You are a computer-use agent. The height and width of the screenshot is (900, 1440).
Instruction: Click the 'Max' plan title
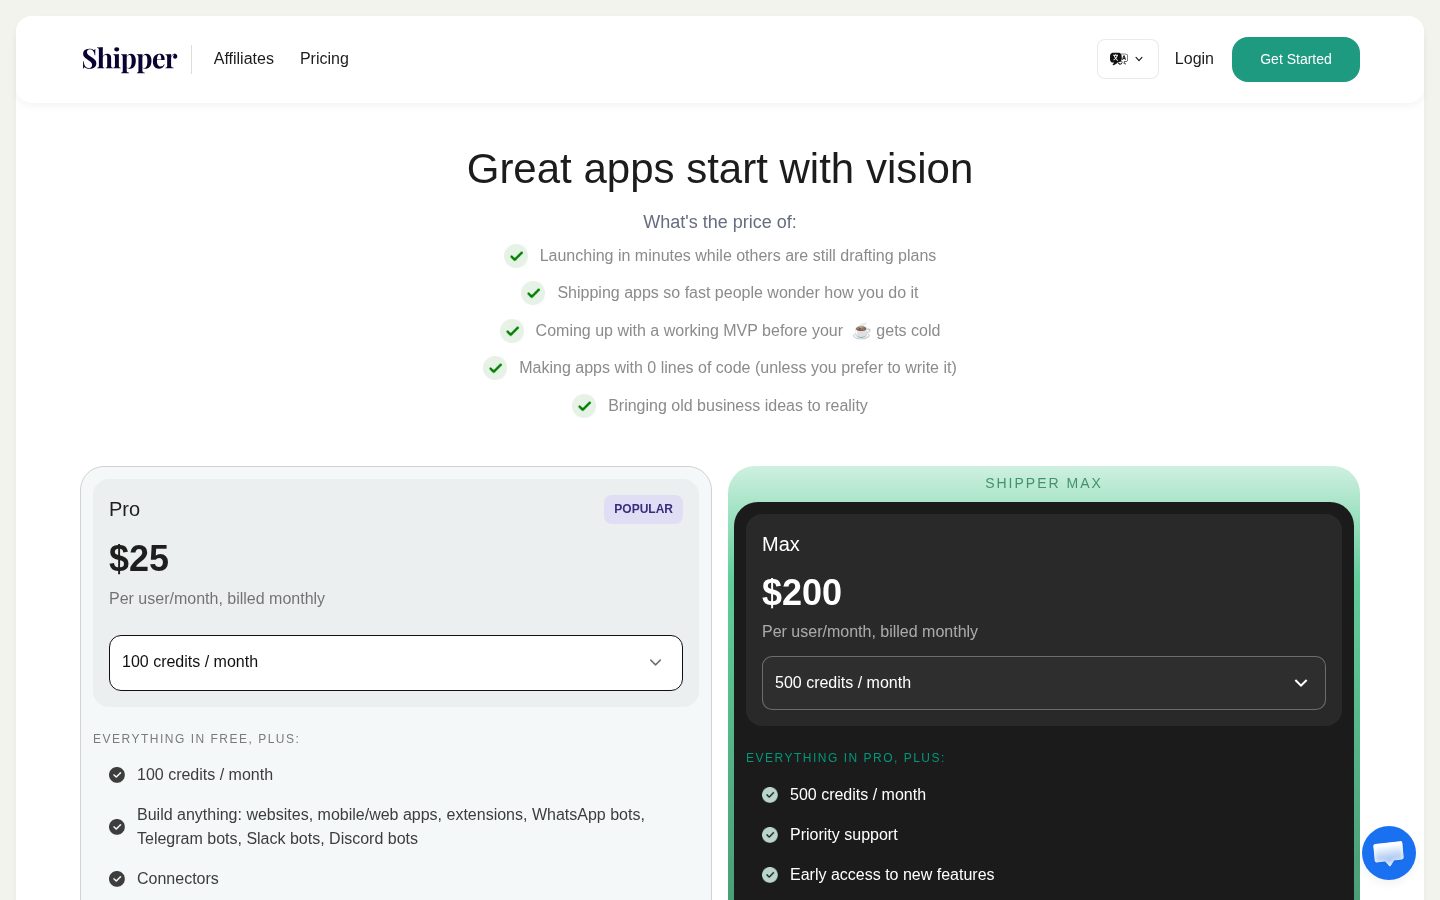coord(781,545)
